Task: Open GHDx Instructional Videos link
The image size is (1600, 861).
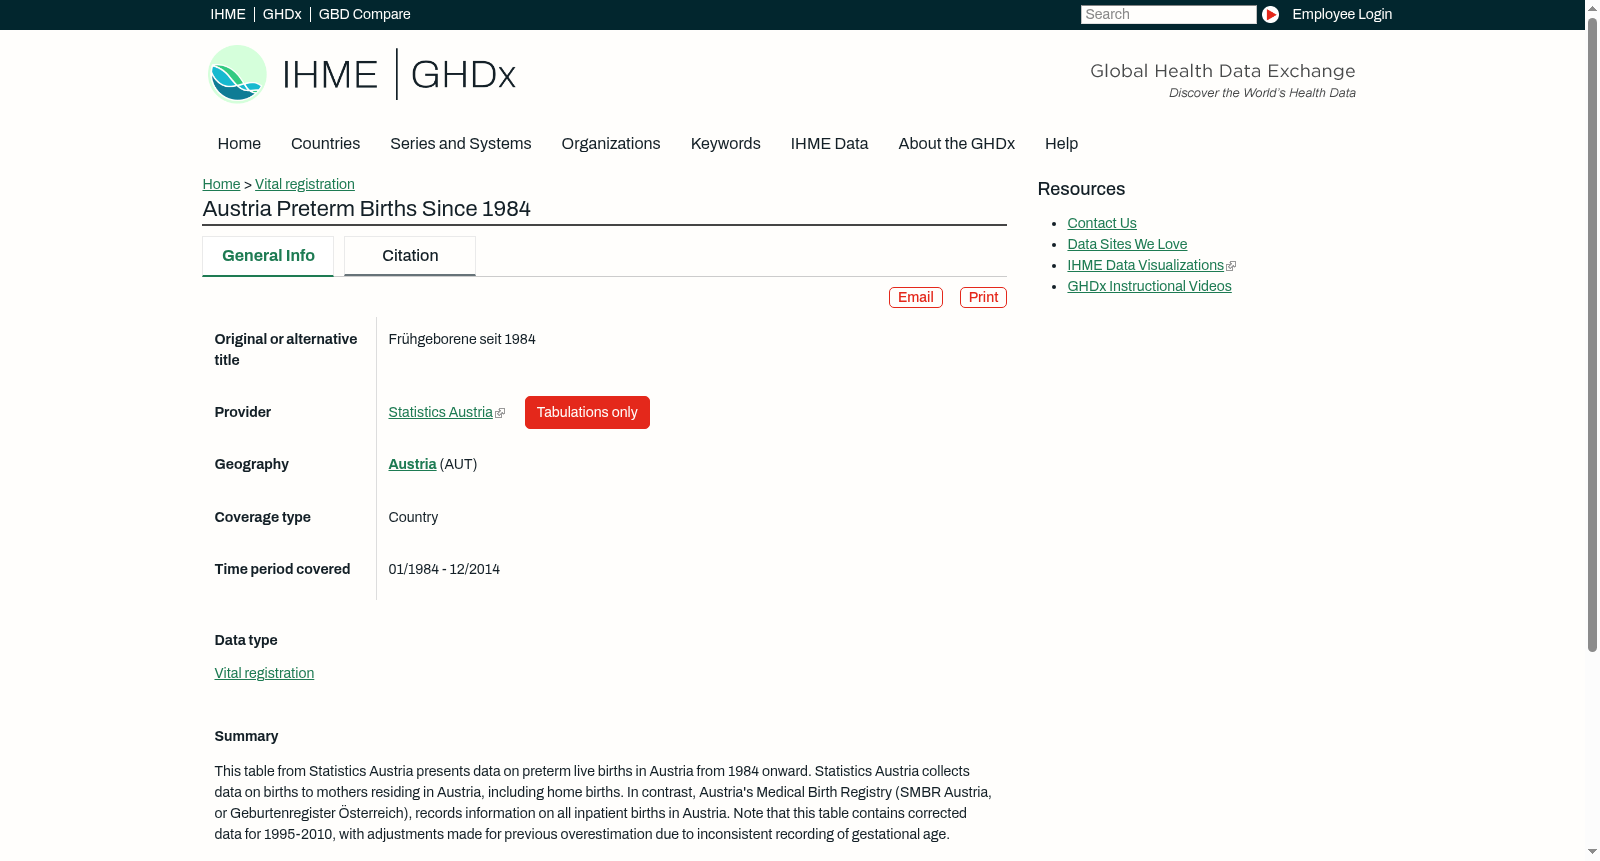Action: tap(1149, 287)
